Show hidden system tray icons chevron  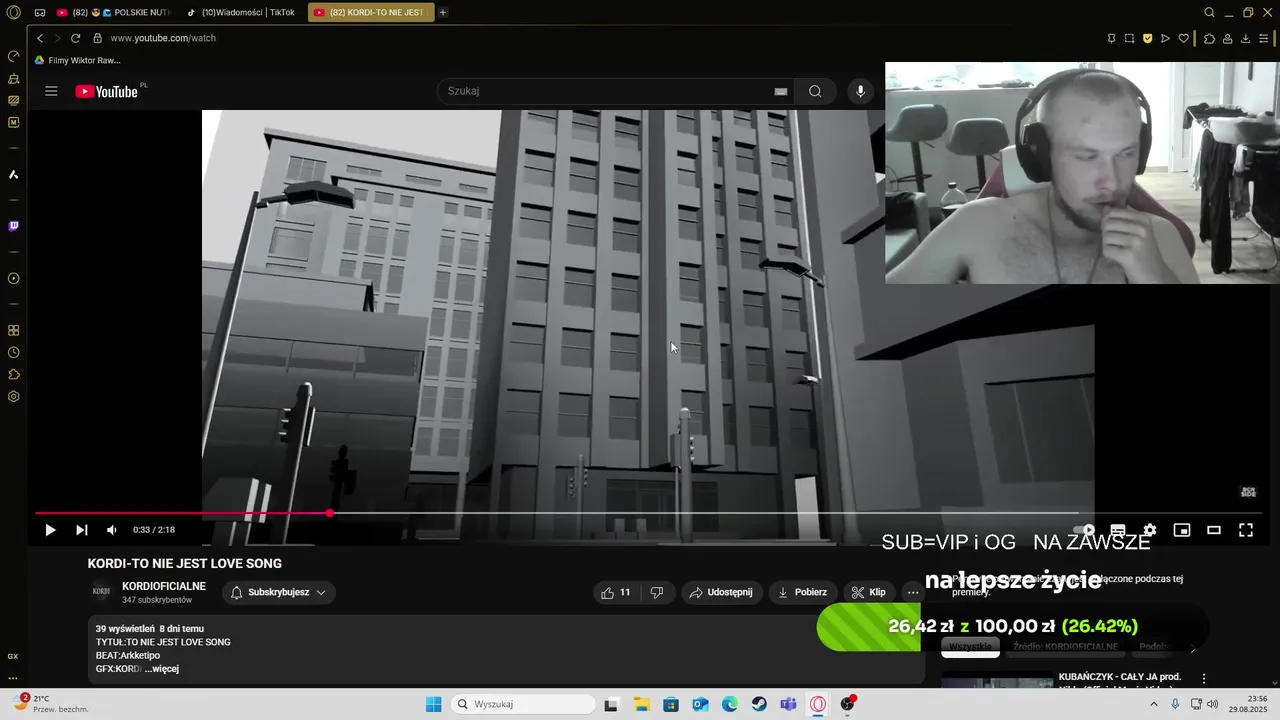click(x=1154, y=704)
